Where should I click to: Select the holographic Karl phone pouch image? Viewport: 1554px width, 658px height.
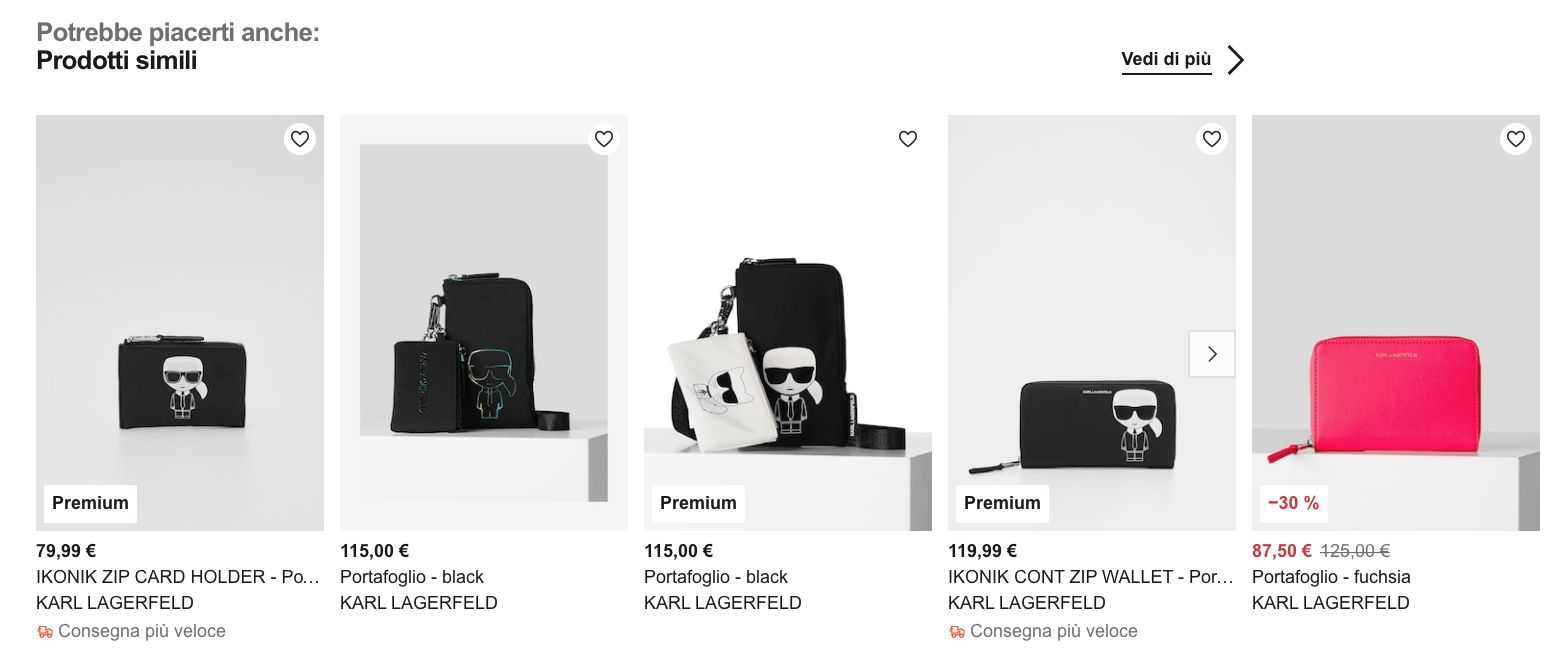484,323
